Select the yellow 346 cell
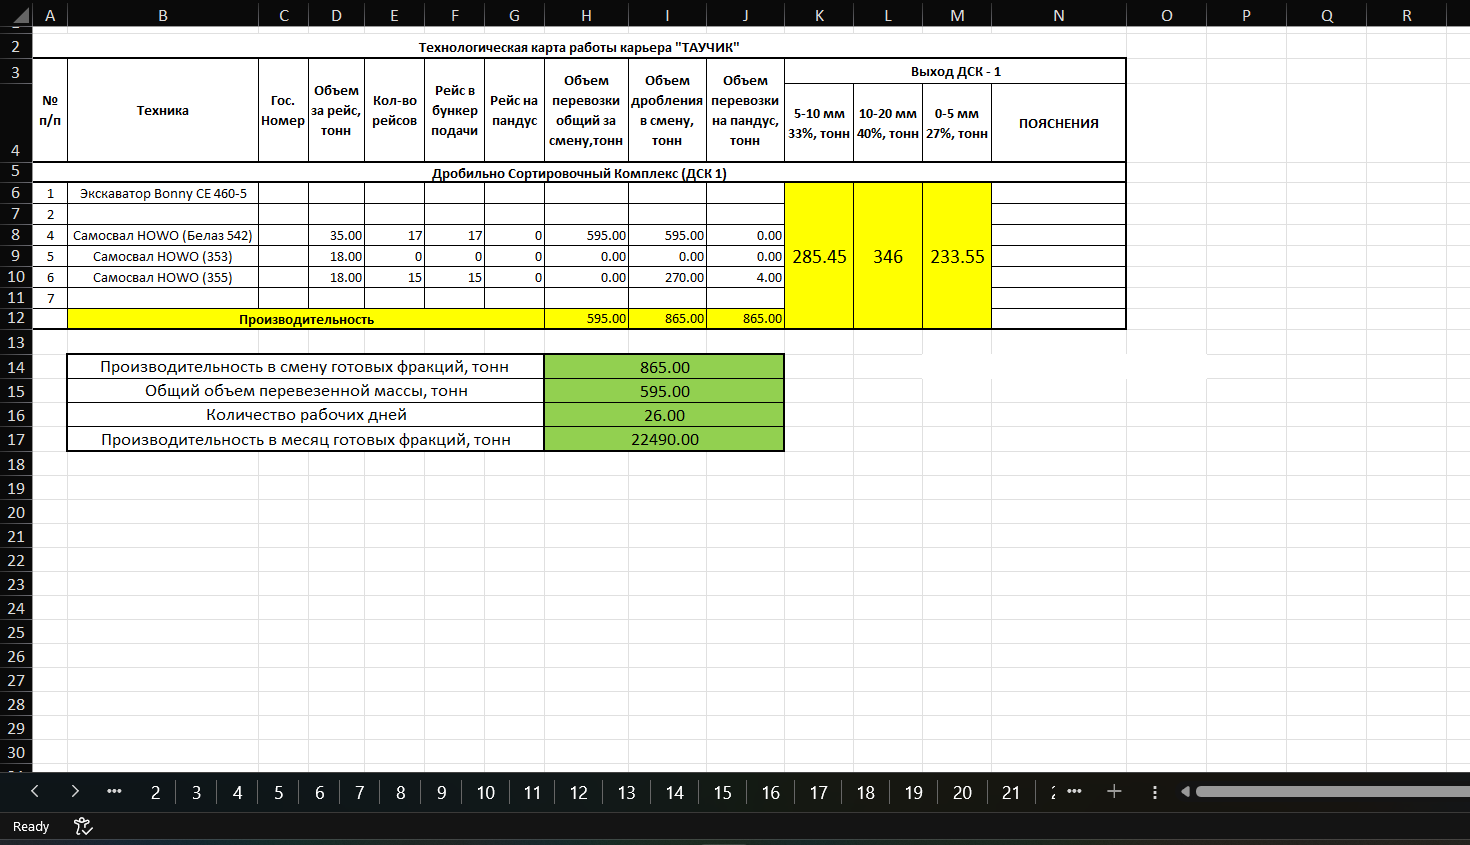The width and height of the screenshot is (1470, 845). [888, 256]
